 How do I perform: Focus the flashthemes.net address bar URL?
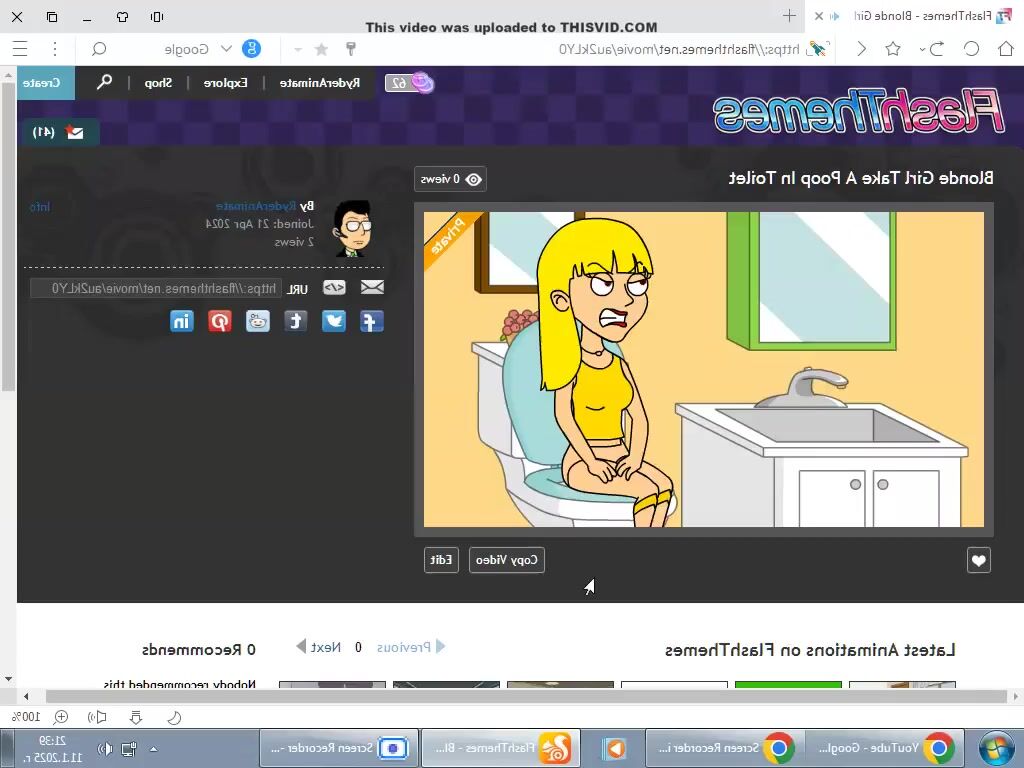click(x=679, y=50)
